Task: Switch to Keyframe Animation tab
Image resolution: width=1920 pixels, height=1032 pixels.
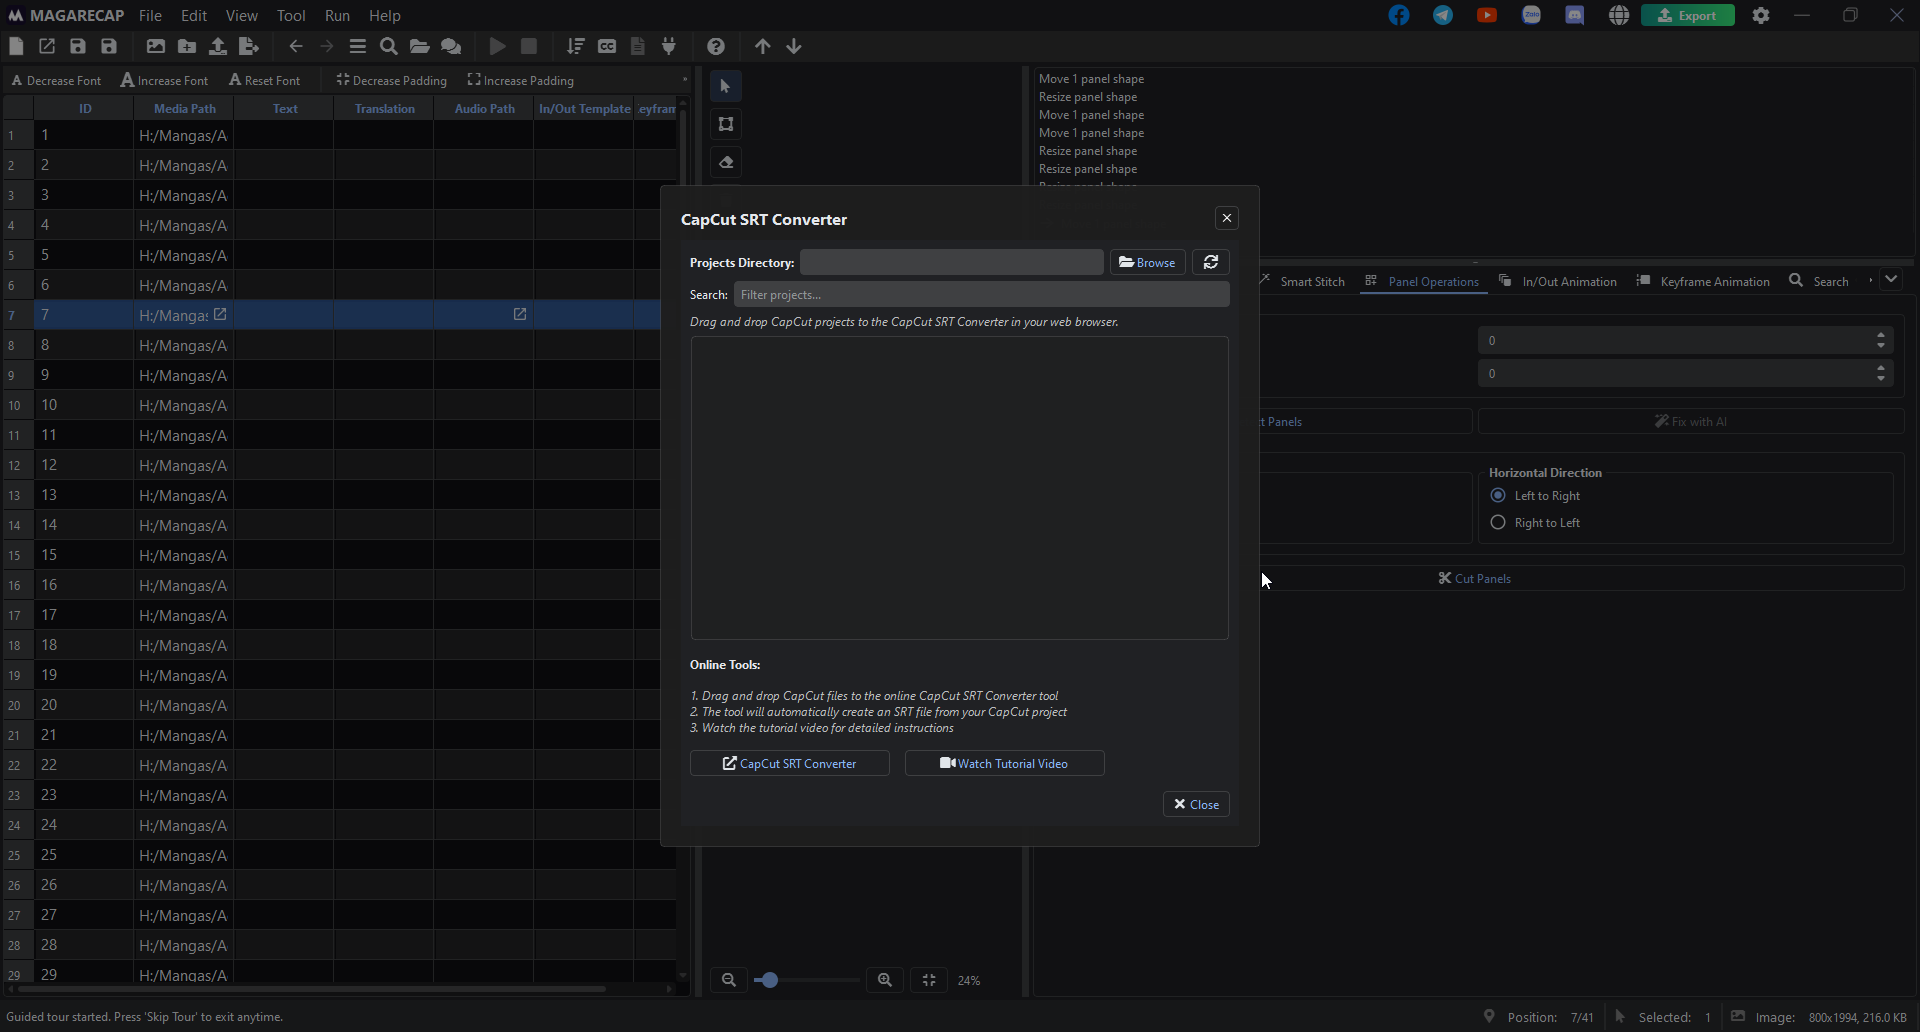Action: click(x=1703, y=281)
